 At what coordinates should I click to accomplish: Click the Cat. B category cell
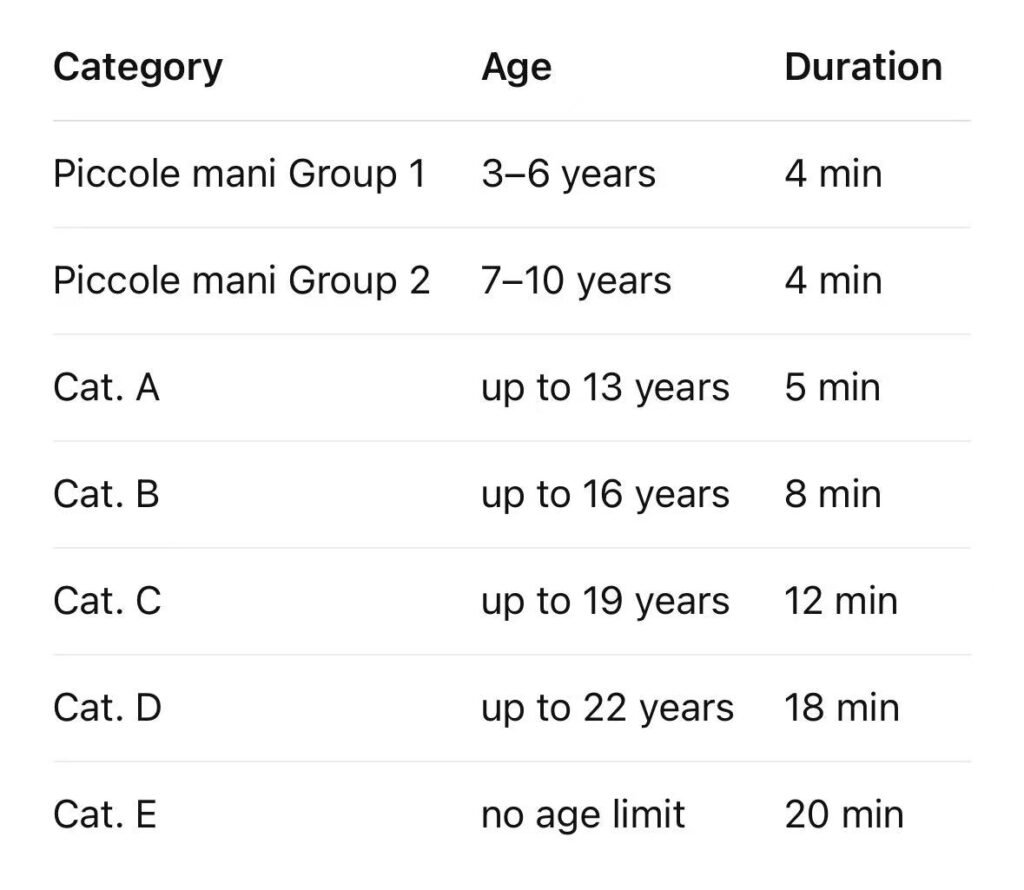click(106, 495)
